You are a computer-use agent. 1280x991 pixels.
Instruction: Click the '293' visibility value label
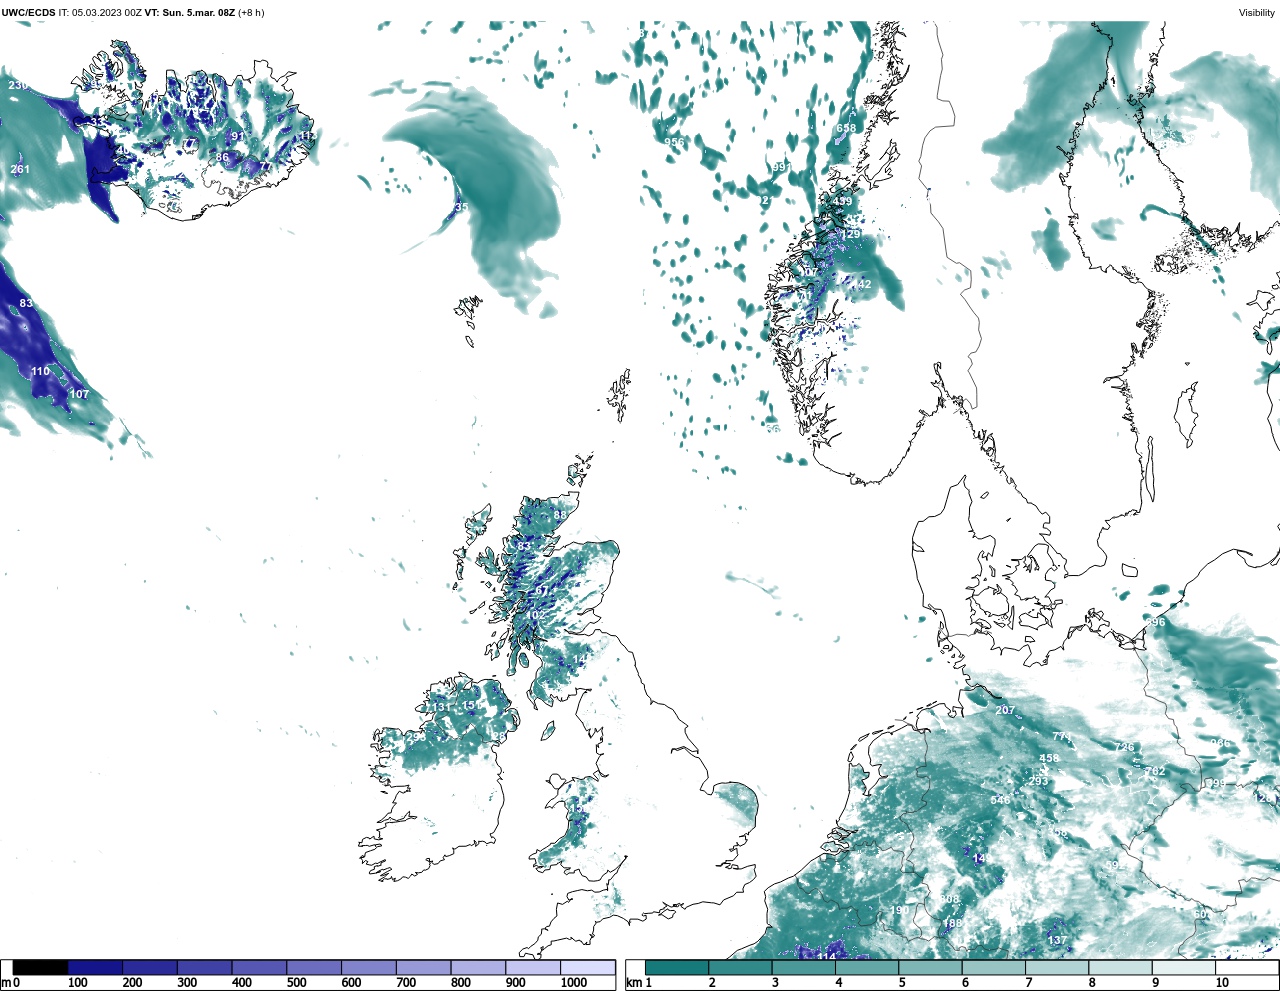pyautogui.click(x=1039, y=781)
